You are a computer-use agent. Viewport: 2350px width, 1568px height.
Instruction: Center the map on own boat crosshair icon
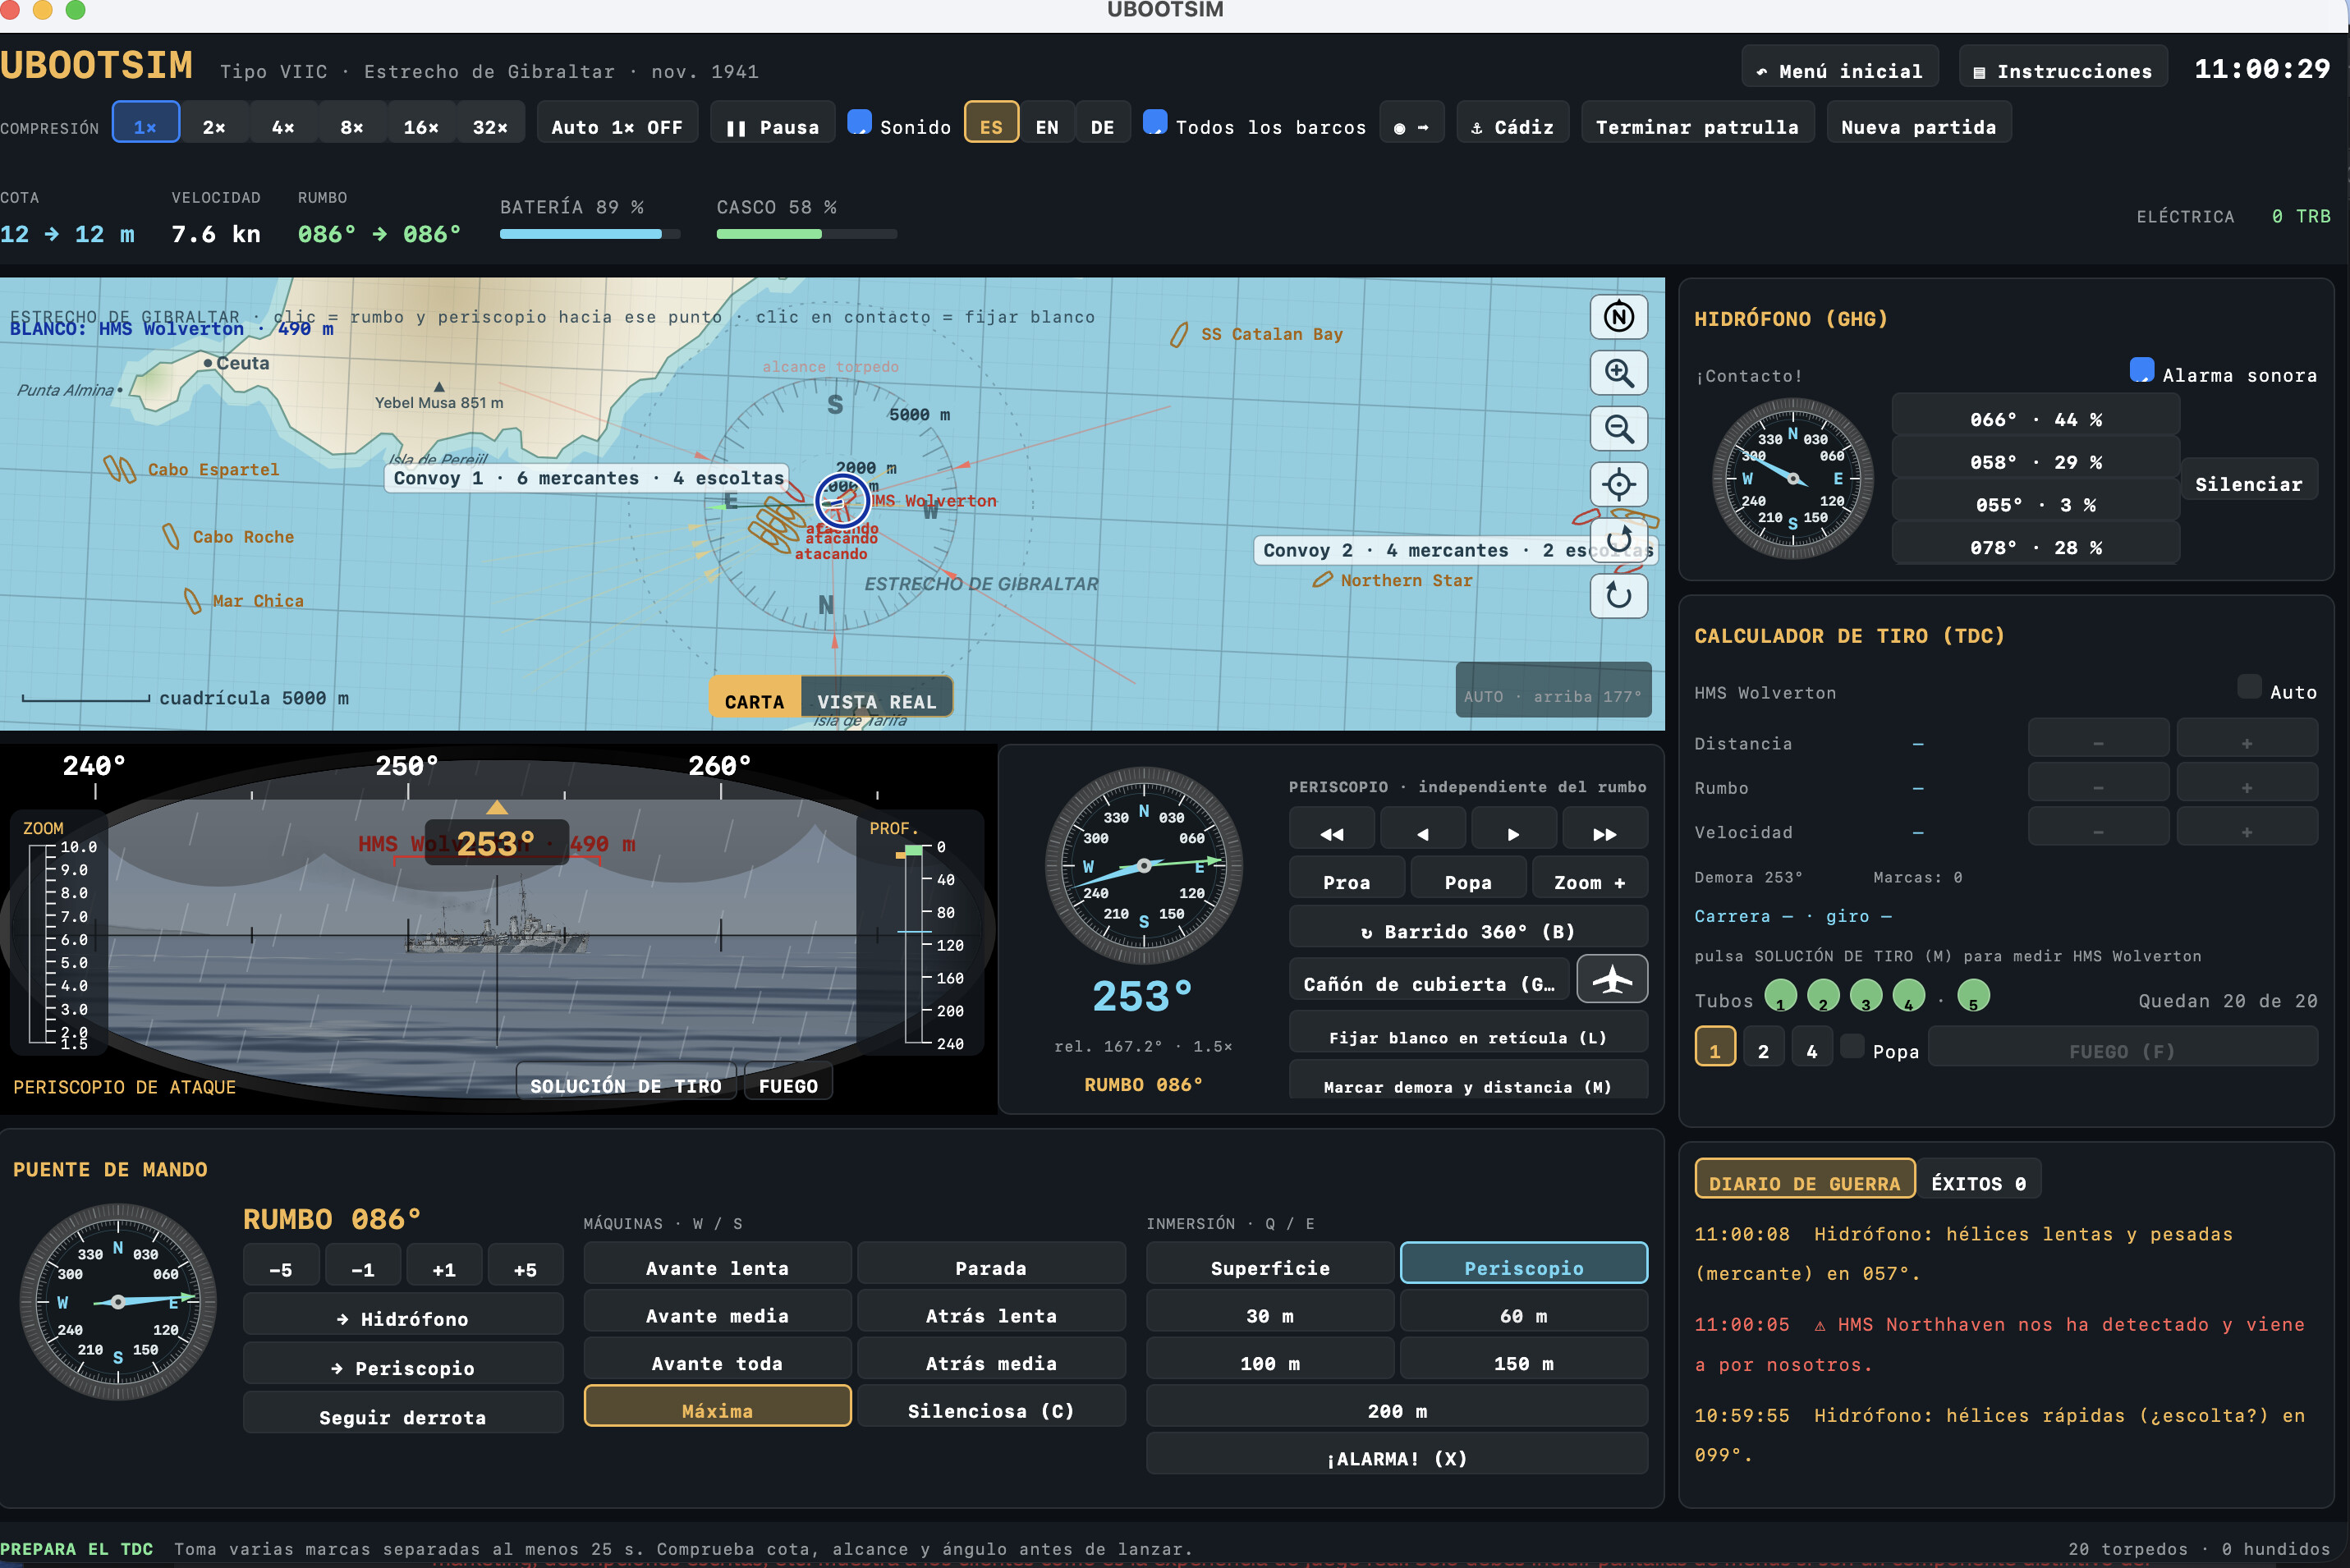(1618, 485)
